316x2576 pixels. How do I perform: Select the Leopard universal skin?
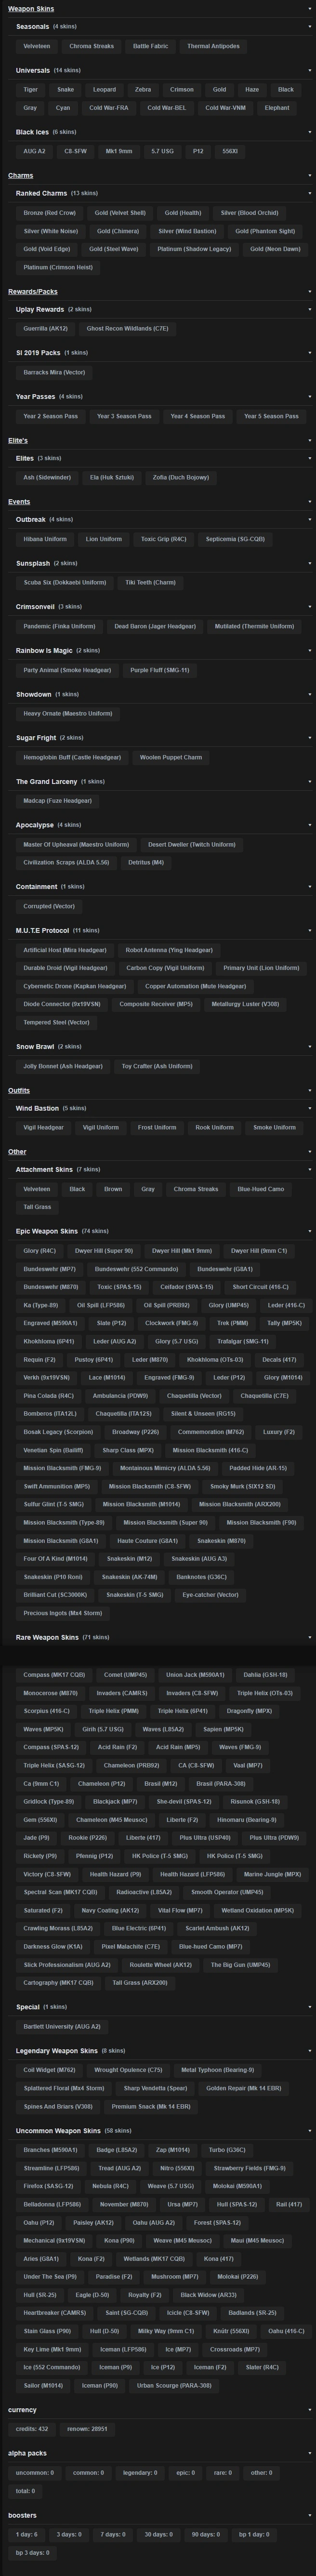point(104,90)
